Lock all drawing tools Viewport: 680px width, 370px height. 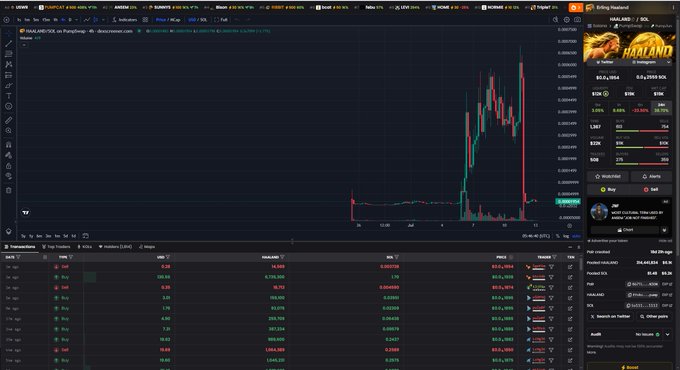point(8,166)
